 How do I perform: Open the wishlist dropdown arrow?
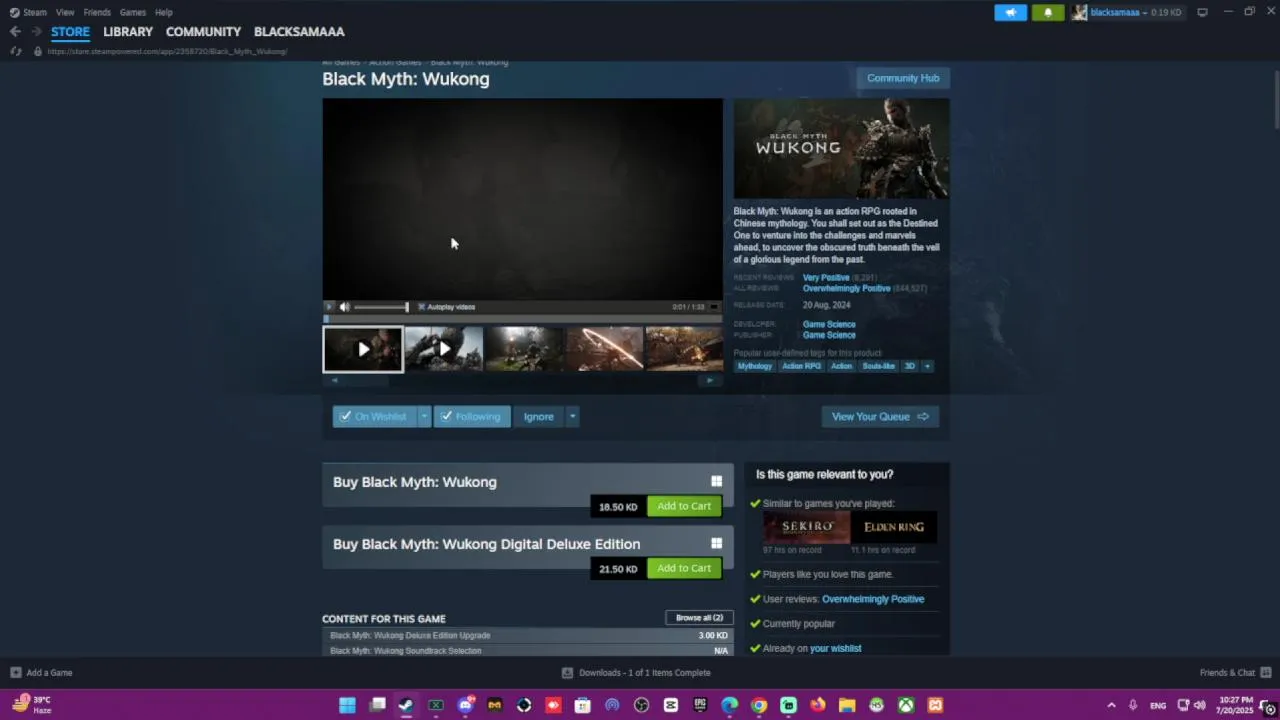click(x=424, y=416)
